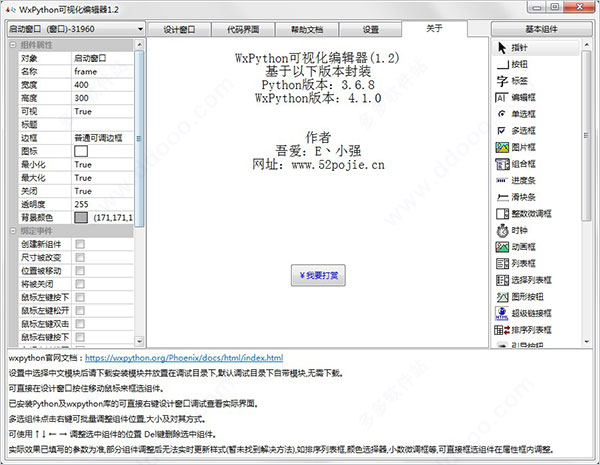Change the 最大化 True value
The width and height of the screenshot is (600, 465).
(x=103, y=178)
